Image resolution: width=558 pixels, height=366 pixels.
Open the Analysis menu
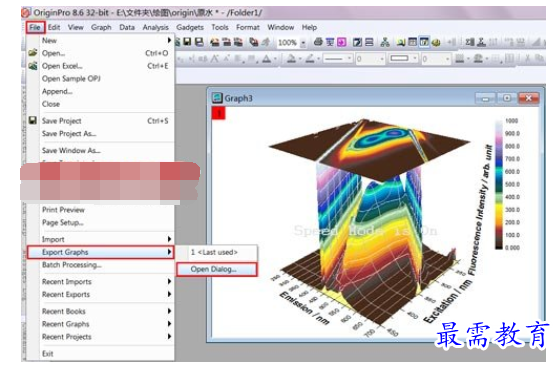[156, 27]
